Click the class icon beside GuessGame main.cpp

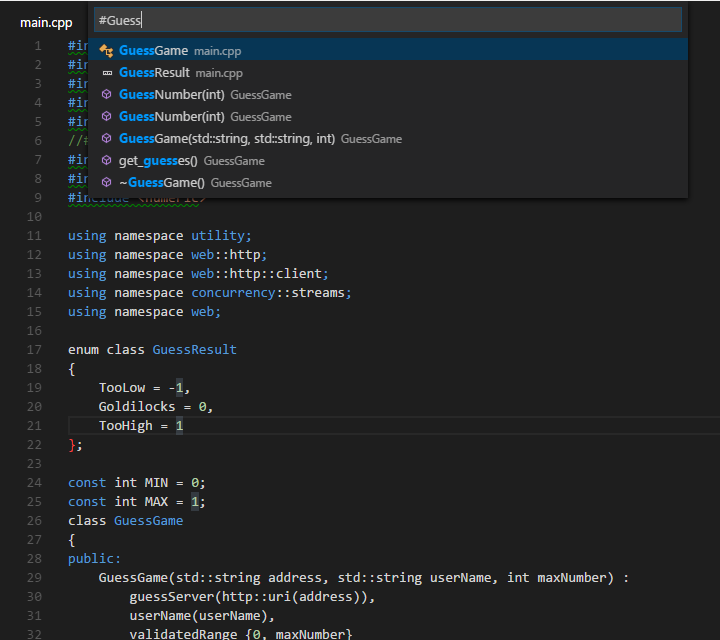pos(106,51)
